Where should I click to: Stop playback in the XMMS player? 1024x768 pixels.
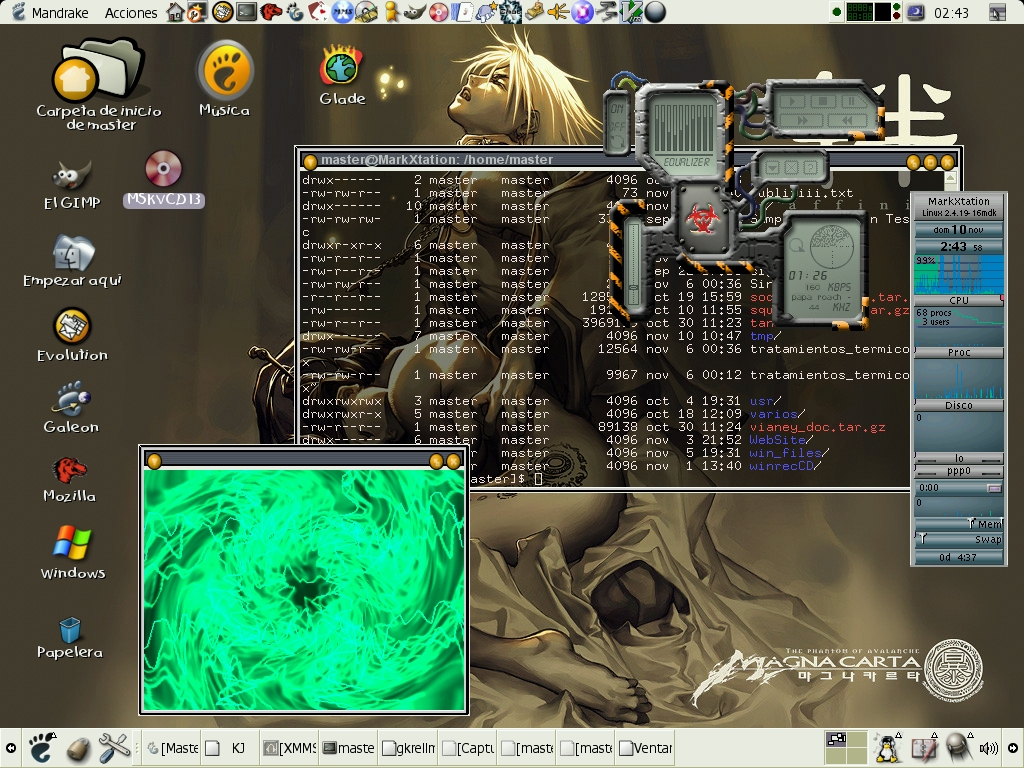click(822, 101)
